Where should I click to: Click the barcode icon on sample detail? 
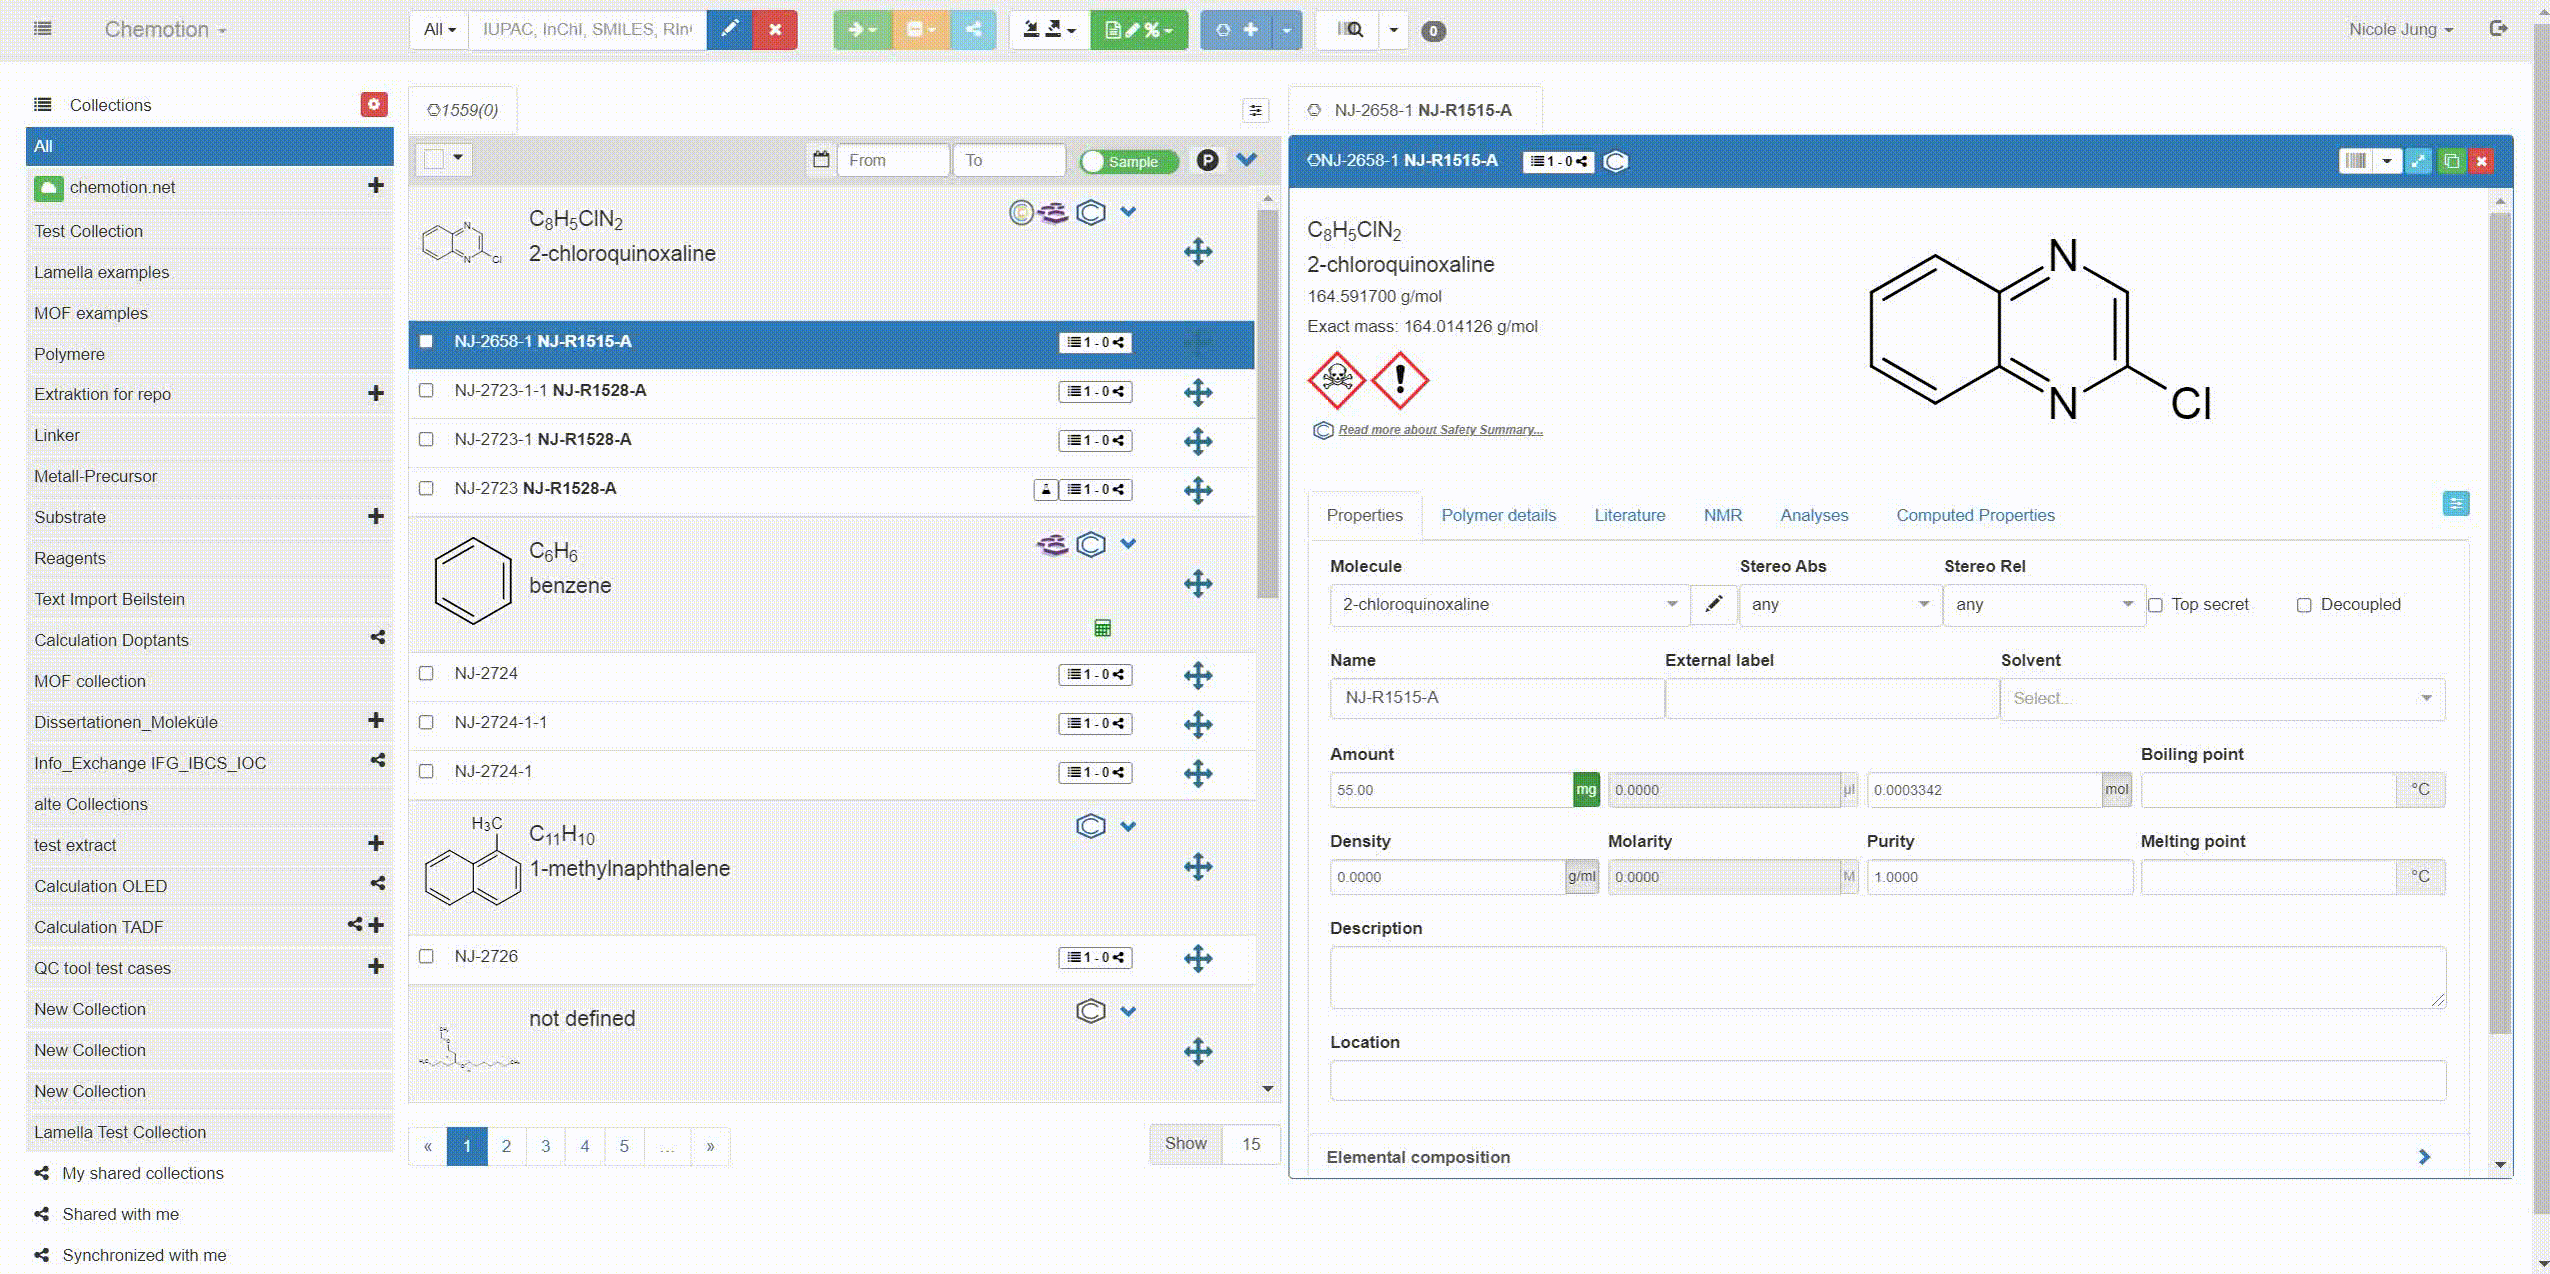coord(2358,161)
